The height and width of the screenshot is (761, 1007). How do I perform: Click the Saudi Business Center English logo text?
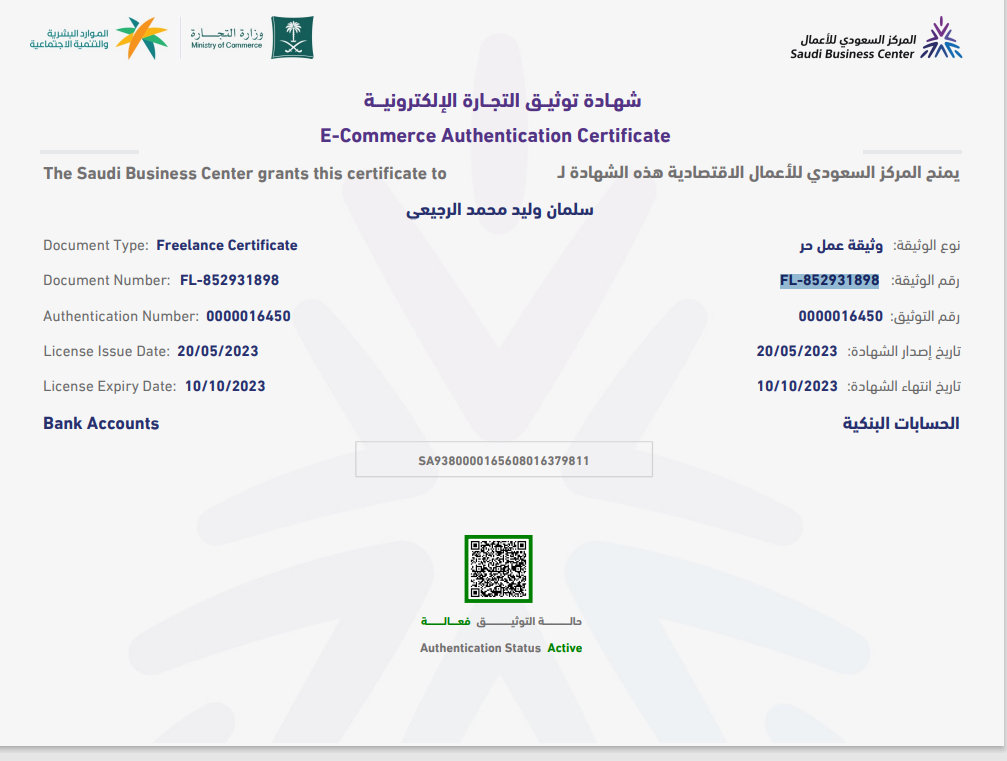tap(851, 54)
